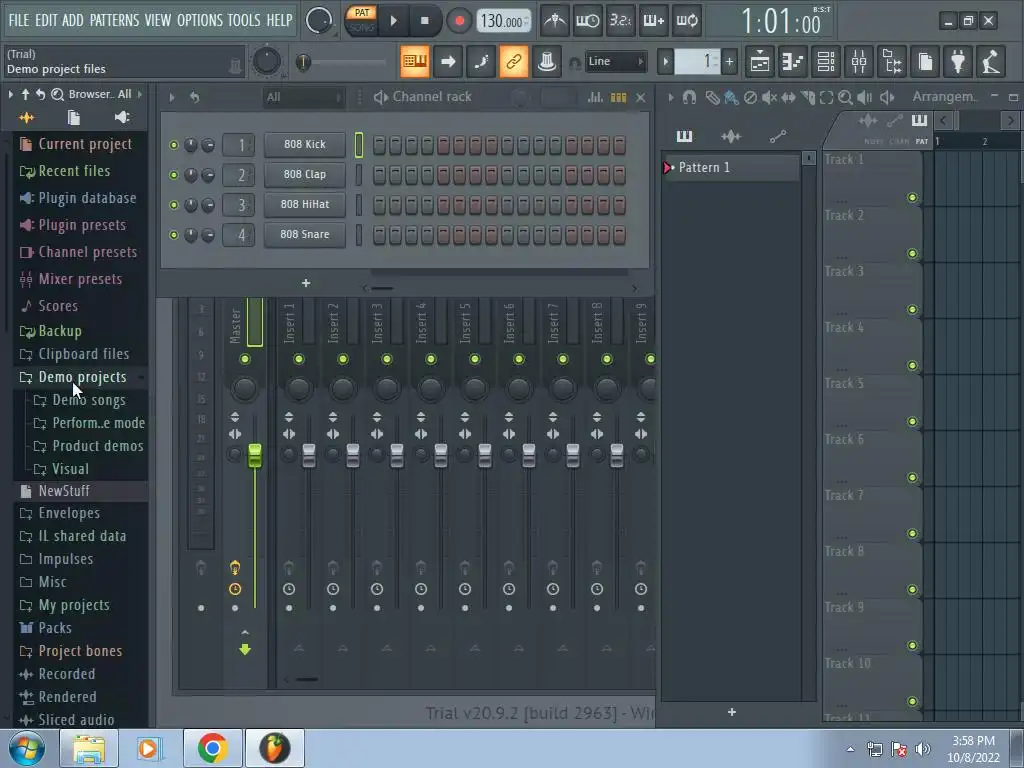Image resolution: width=1024 pixels, height=768 pixels.
Task: Activate first step of 808 Kick
Action: pos(379,145)
